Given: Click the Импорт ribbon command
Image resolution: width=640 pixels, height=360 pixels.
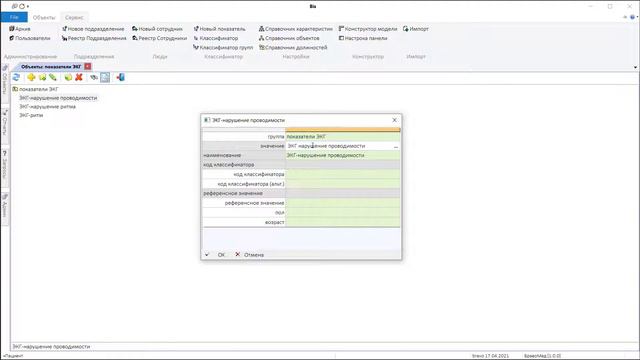Looking at the screenshot, I should click(416, 29).
